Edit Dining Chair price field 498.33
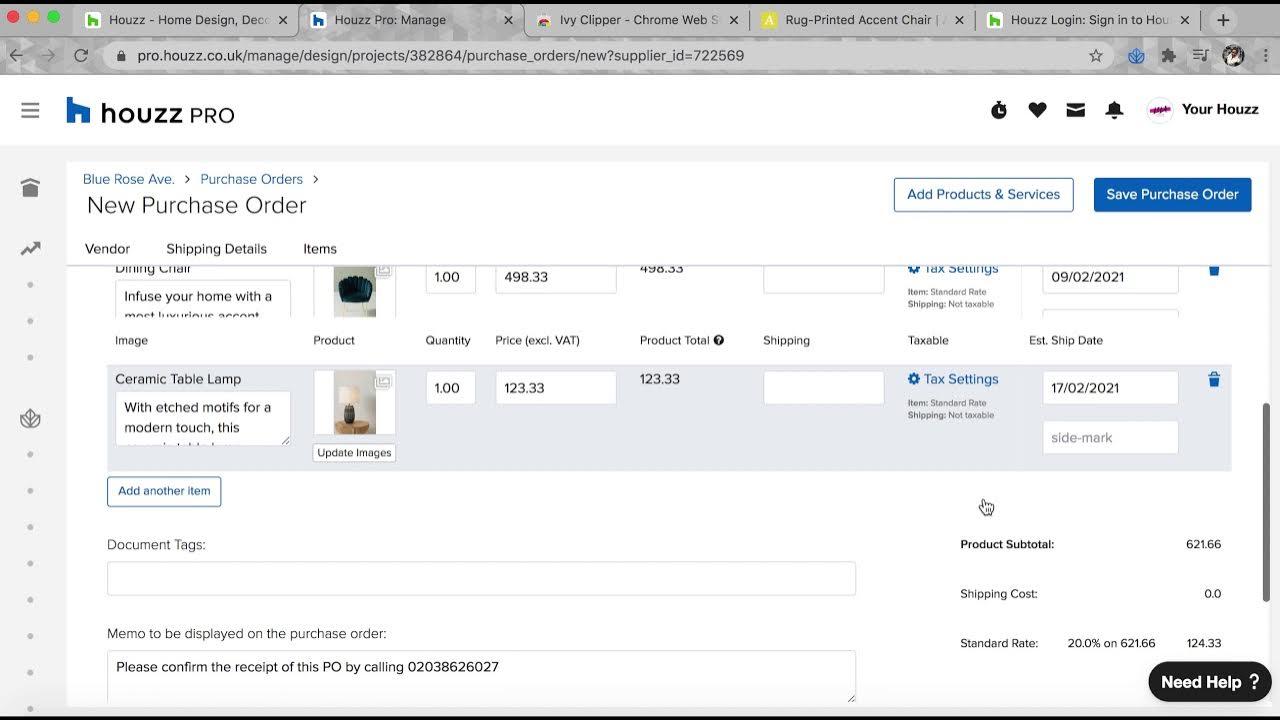 click(x=555, y=278)
